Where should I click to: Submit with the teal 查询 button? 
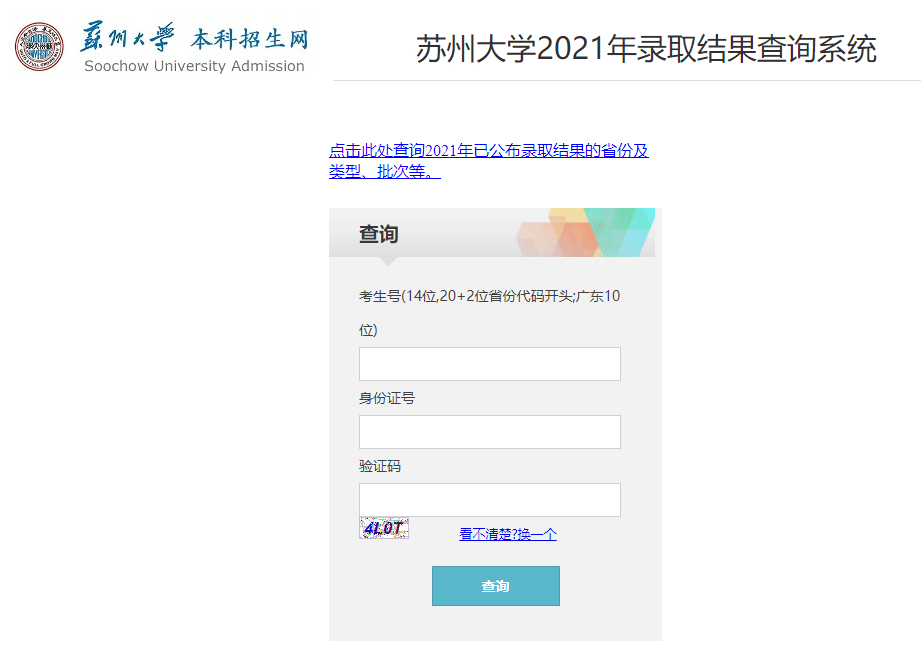496,586
